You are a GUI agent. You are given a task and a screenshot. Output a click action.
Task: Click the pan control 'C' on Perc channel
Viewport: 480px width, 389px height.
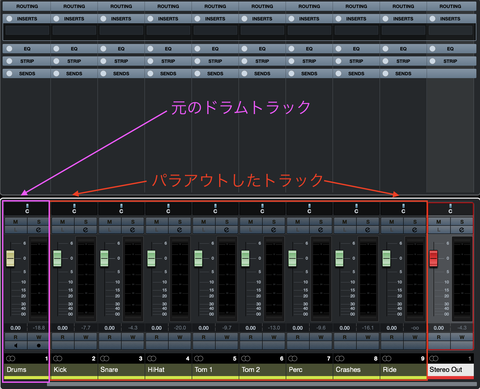tap(309, 209)
